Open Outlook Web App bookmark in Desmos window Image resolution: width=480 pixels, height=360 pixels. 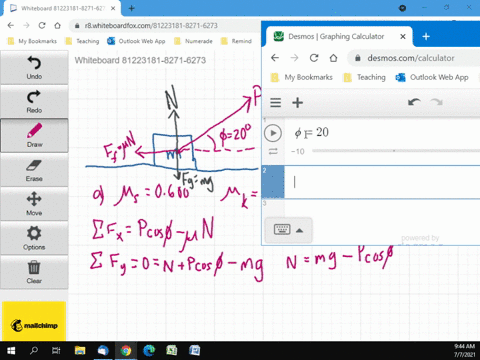(x=432, y=77)
